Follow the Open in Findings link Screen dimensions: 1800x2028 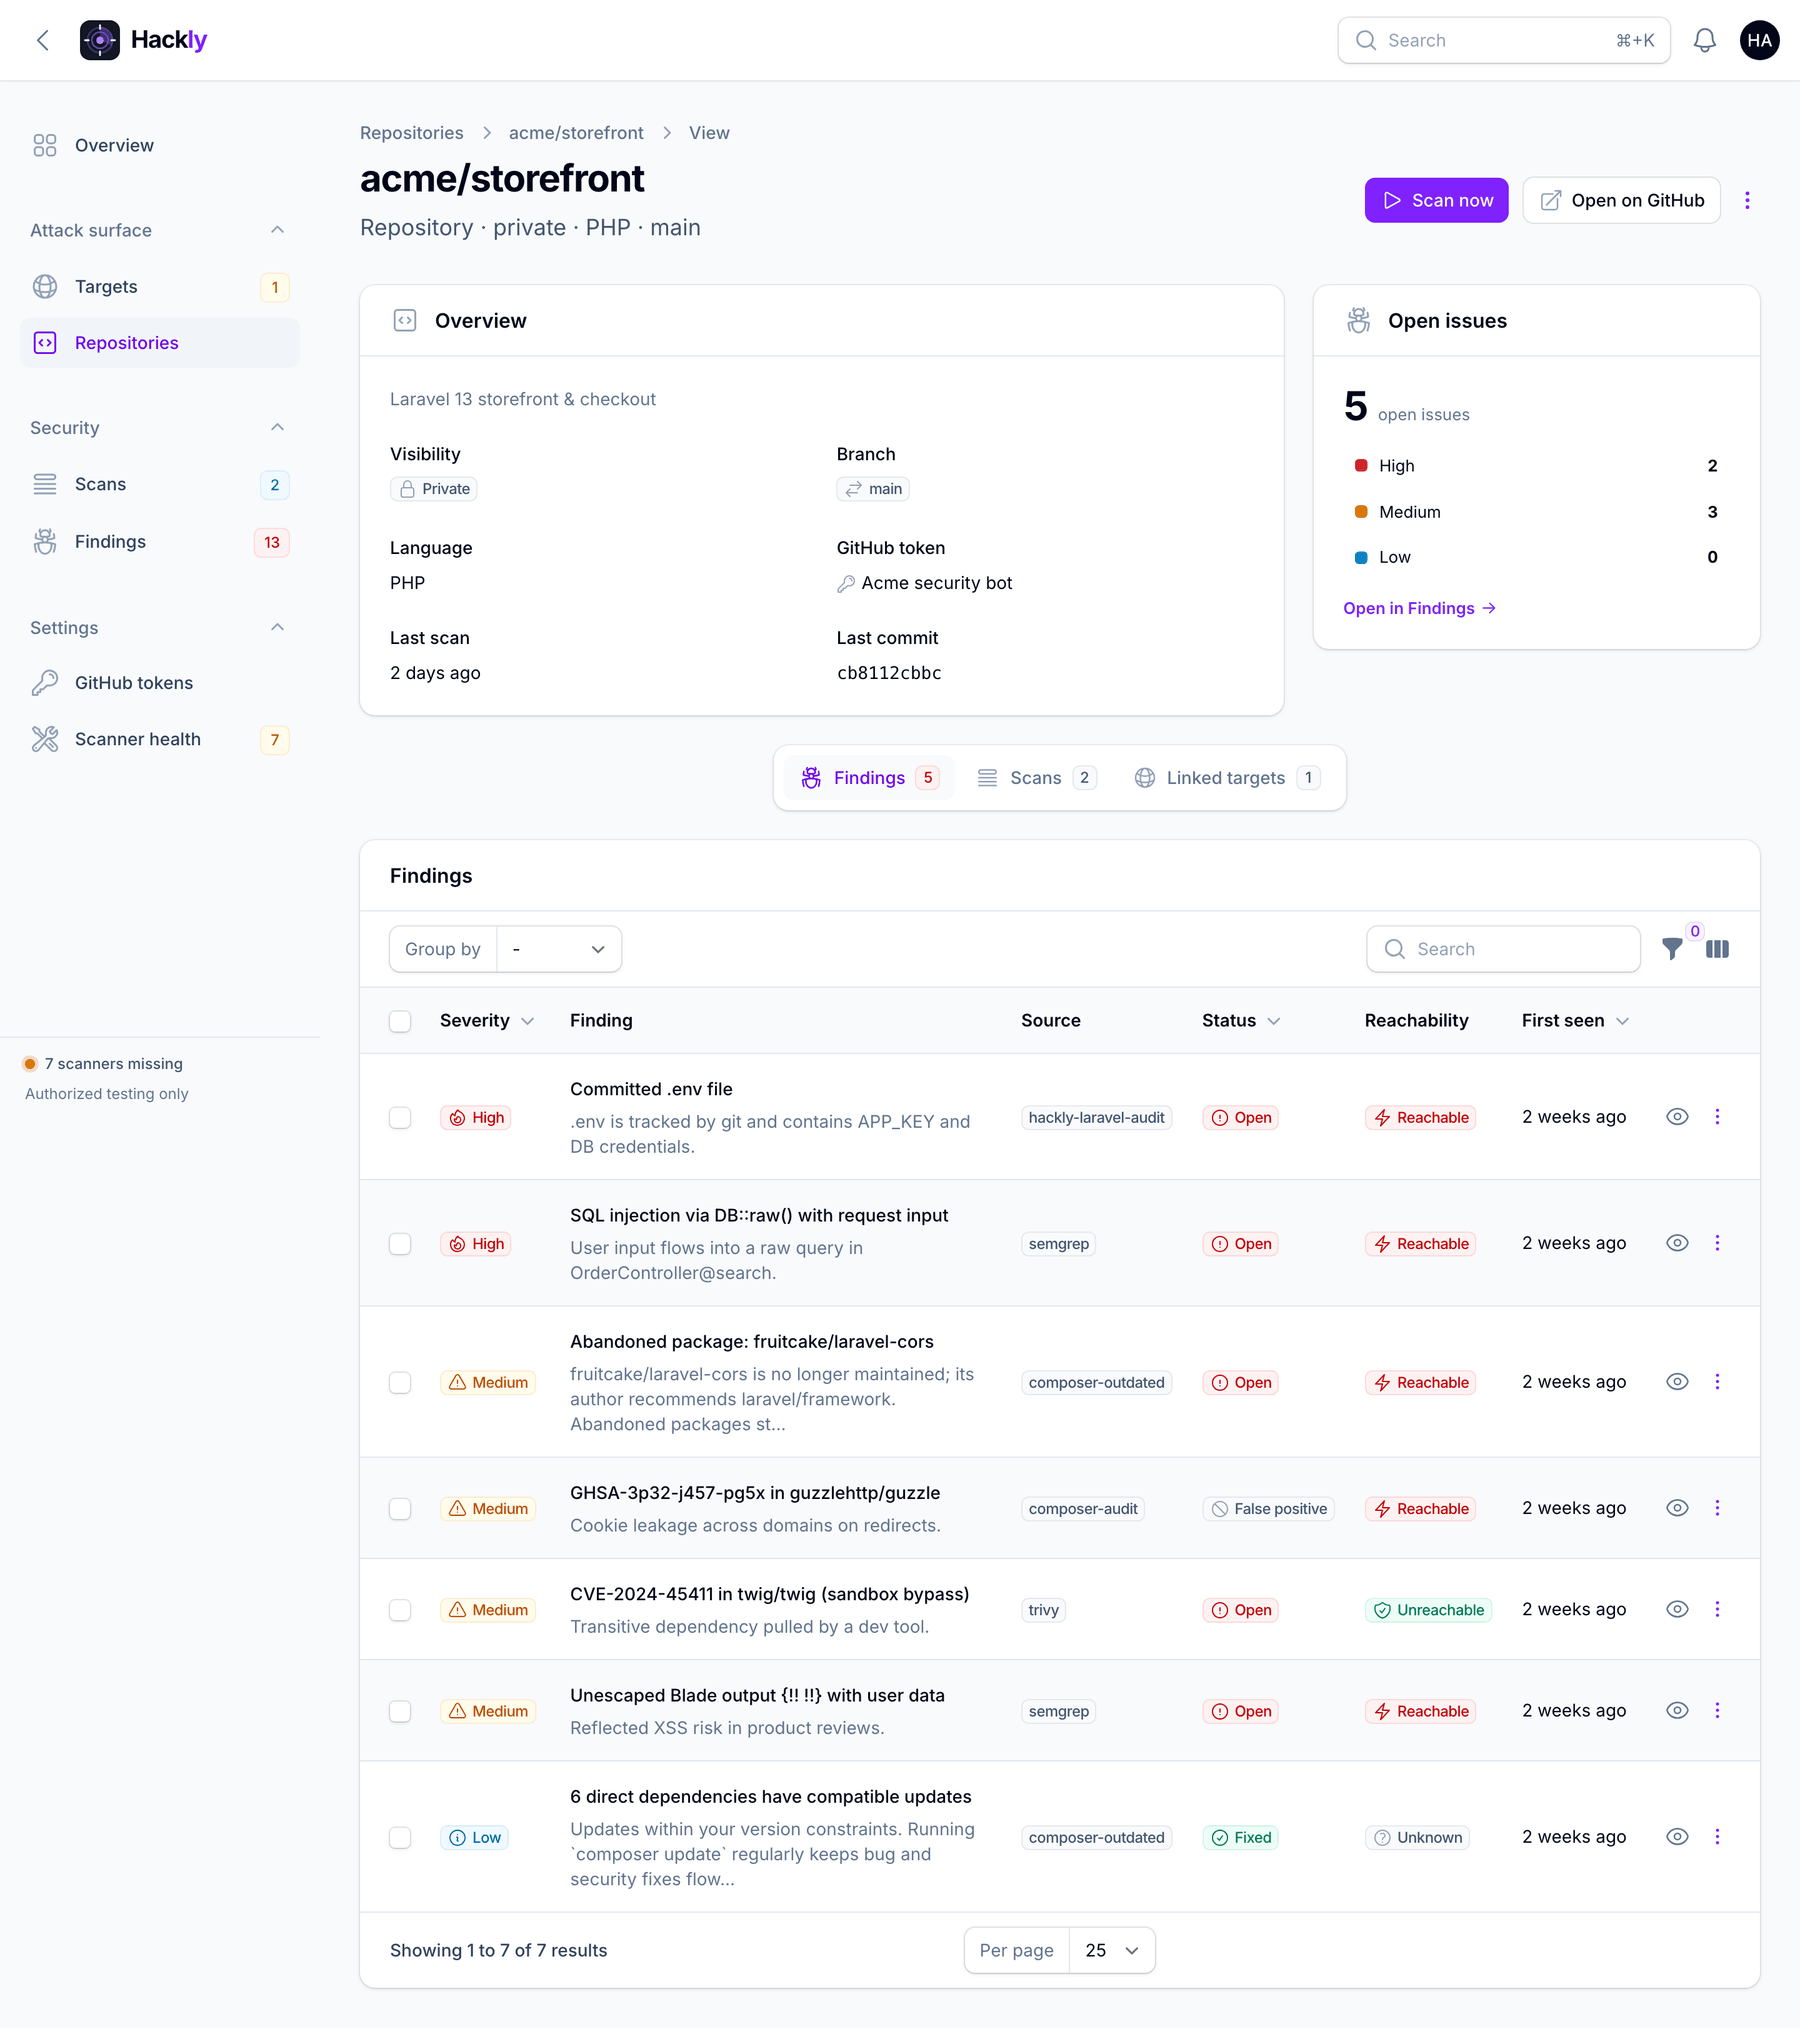pos(1419,608)
